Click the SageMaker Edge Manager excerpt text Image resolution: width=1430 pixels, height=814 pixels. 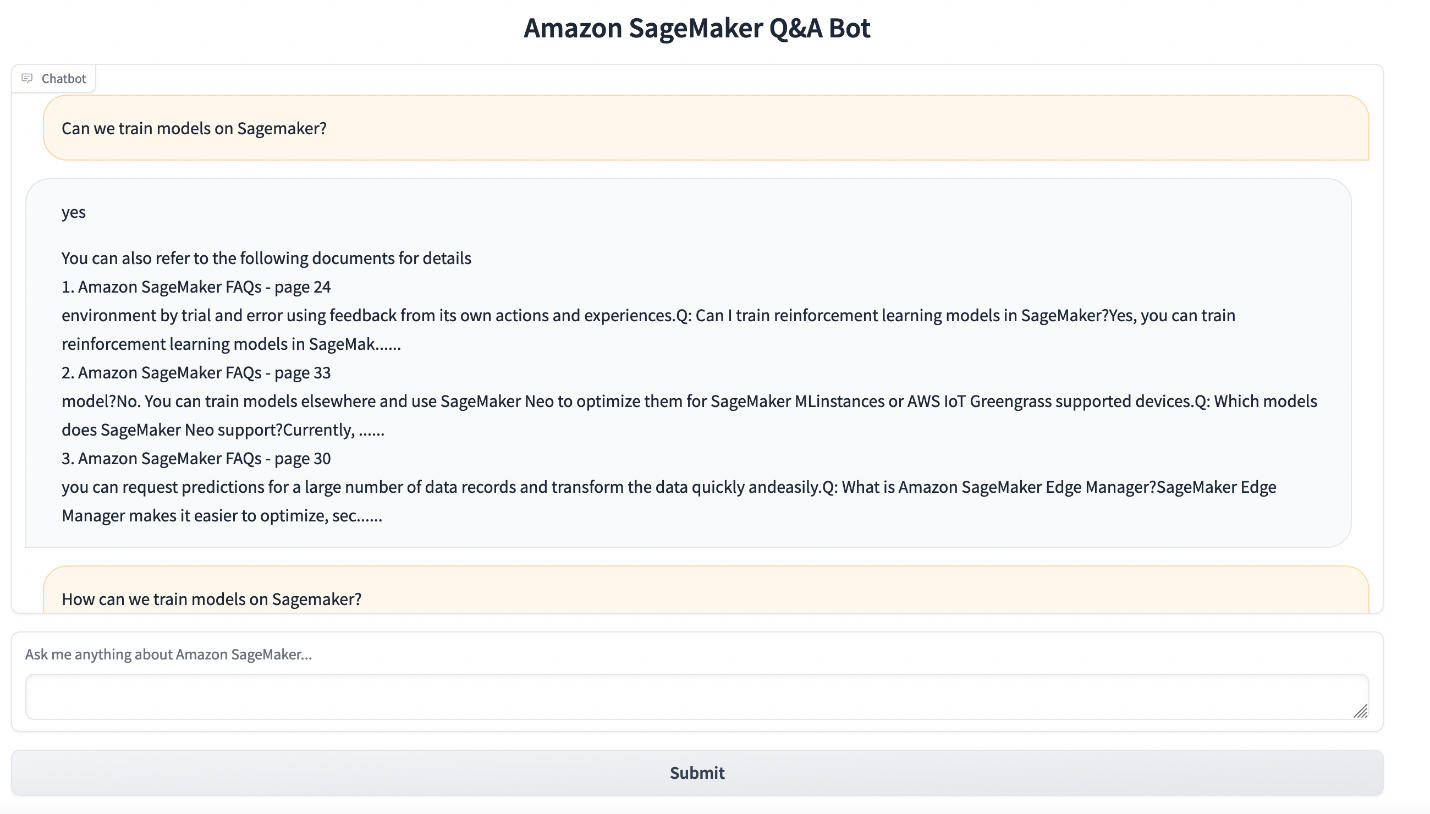668,487
